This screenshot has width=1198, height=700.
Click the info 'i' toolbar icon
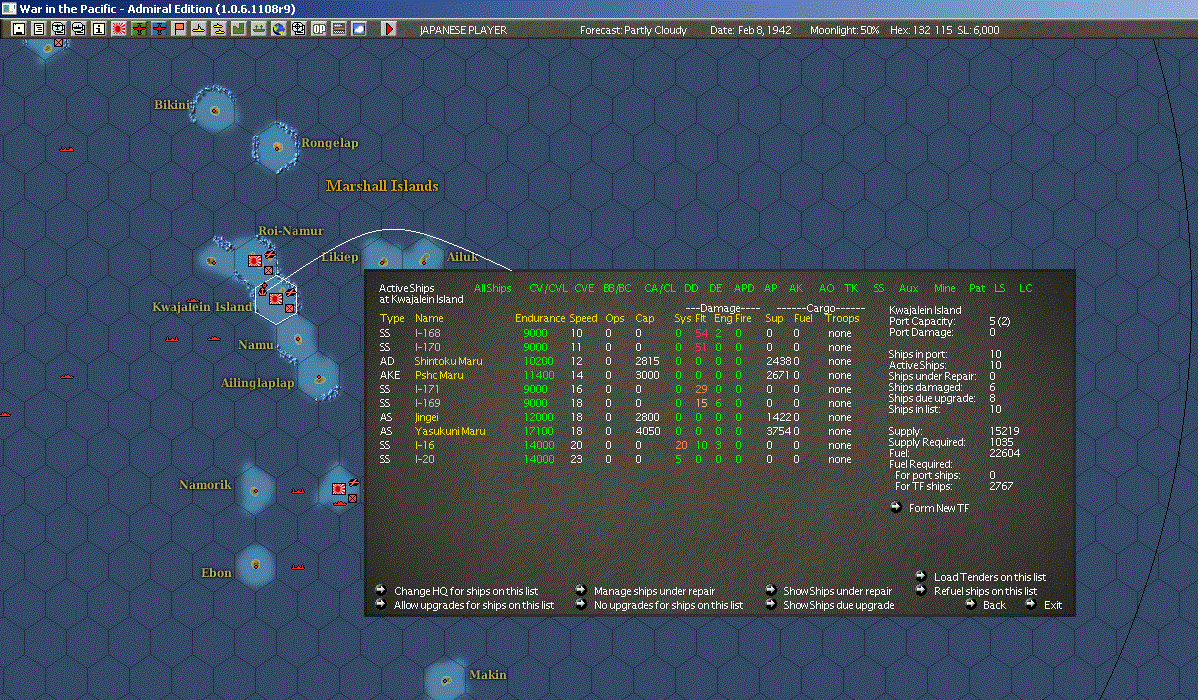pos(99,29)
